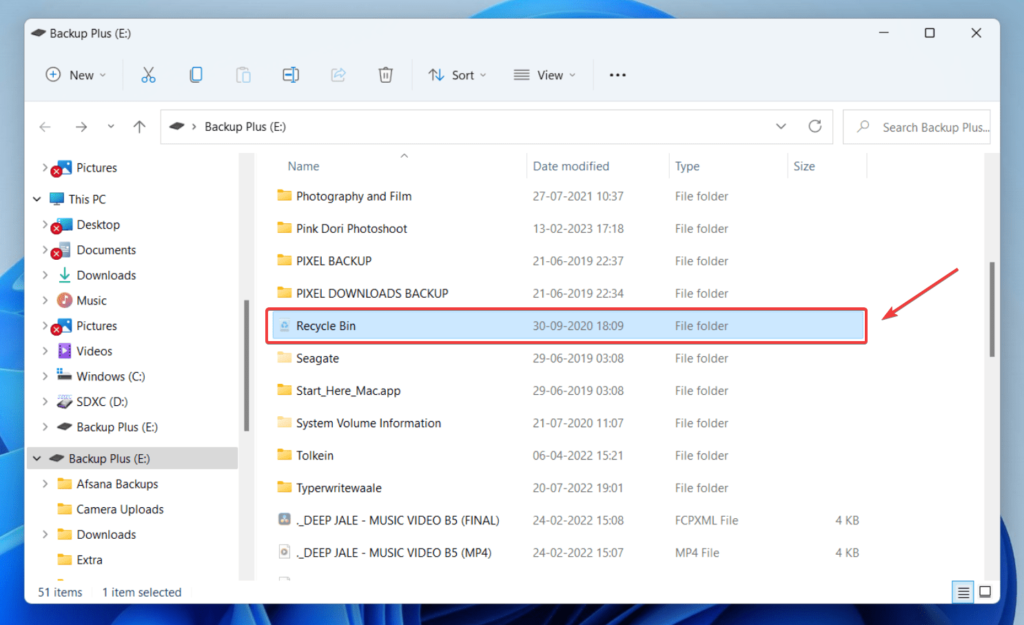The width and height of the screenshot is (1024, 625).
Task: Open the View menu
Action: (x=544, y=74)
